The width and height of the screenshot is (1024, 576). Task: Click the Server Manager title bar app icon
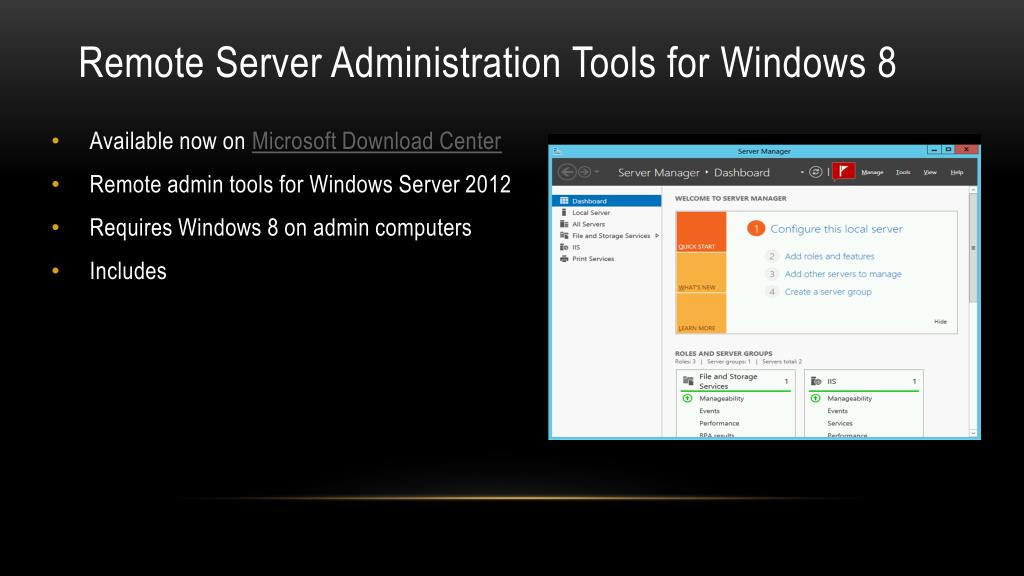click(557, 151)
